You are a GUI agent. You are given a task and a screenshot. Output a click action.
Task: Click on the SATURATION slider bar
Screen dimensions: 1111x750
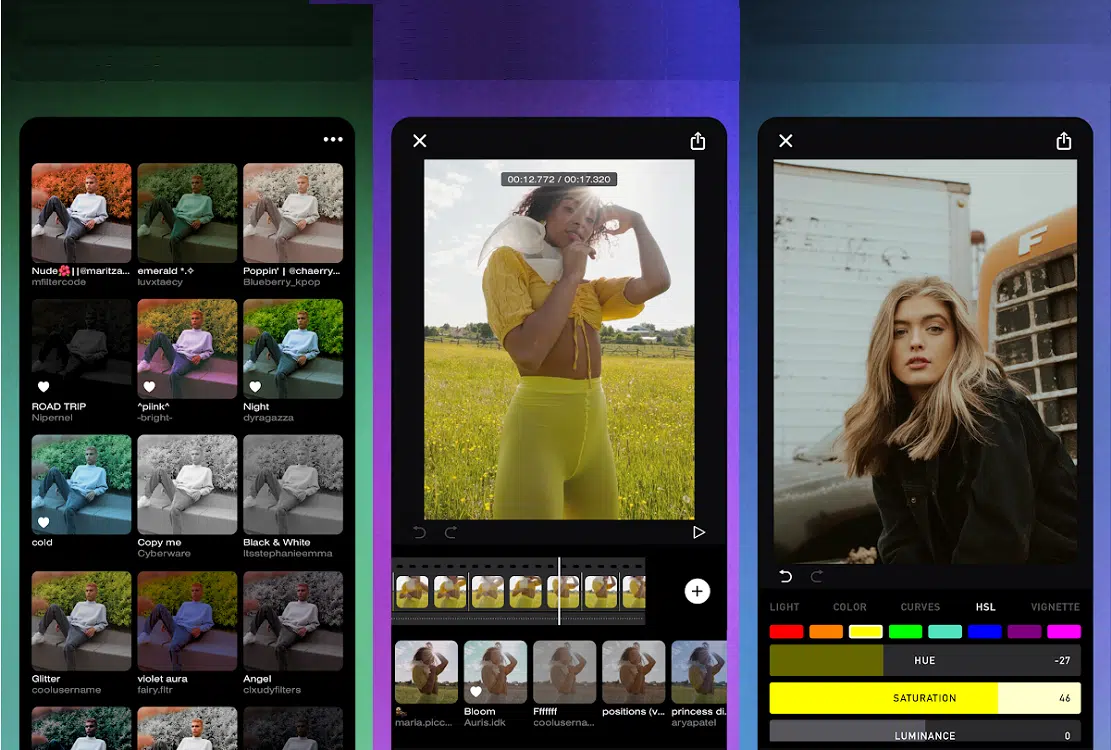coord(924,698)
